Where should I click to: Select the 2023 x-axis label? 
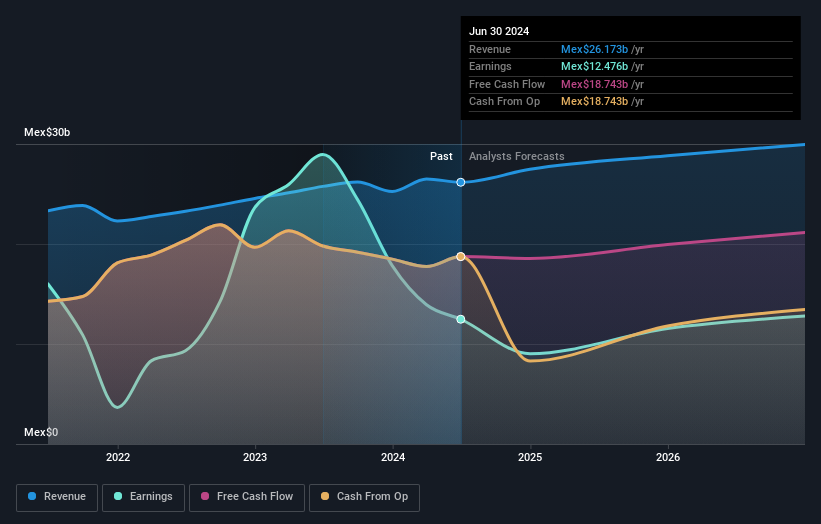click(255, 457)
